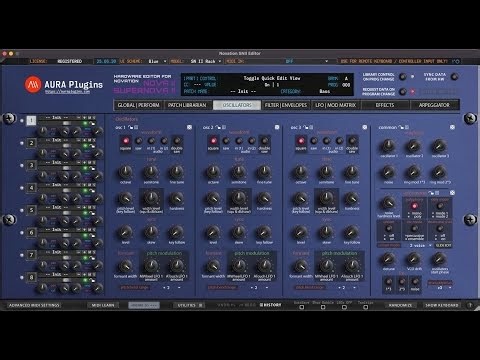This screenshot has width=480, height=360.
Task: Select square waveform on osc 3
Action: [x=301, y=141]
